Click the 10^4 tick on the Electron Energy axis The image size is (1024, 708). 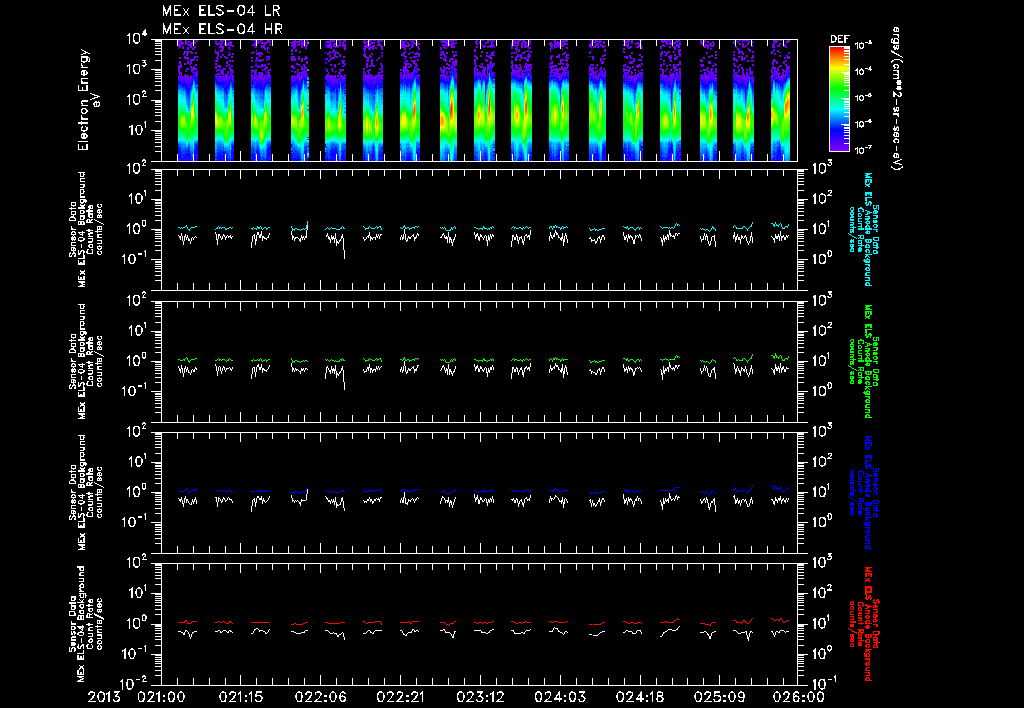coord(136,39)
